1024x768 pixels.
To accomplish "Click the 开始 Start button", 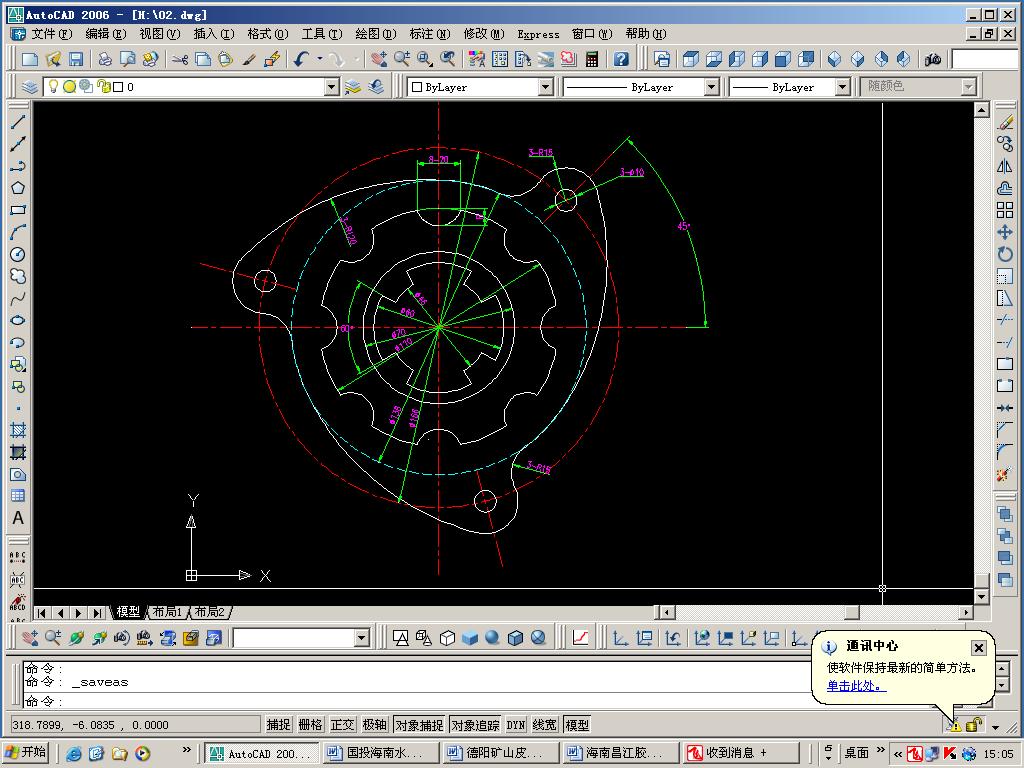I will click(27, 753).
